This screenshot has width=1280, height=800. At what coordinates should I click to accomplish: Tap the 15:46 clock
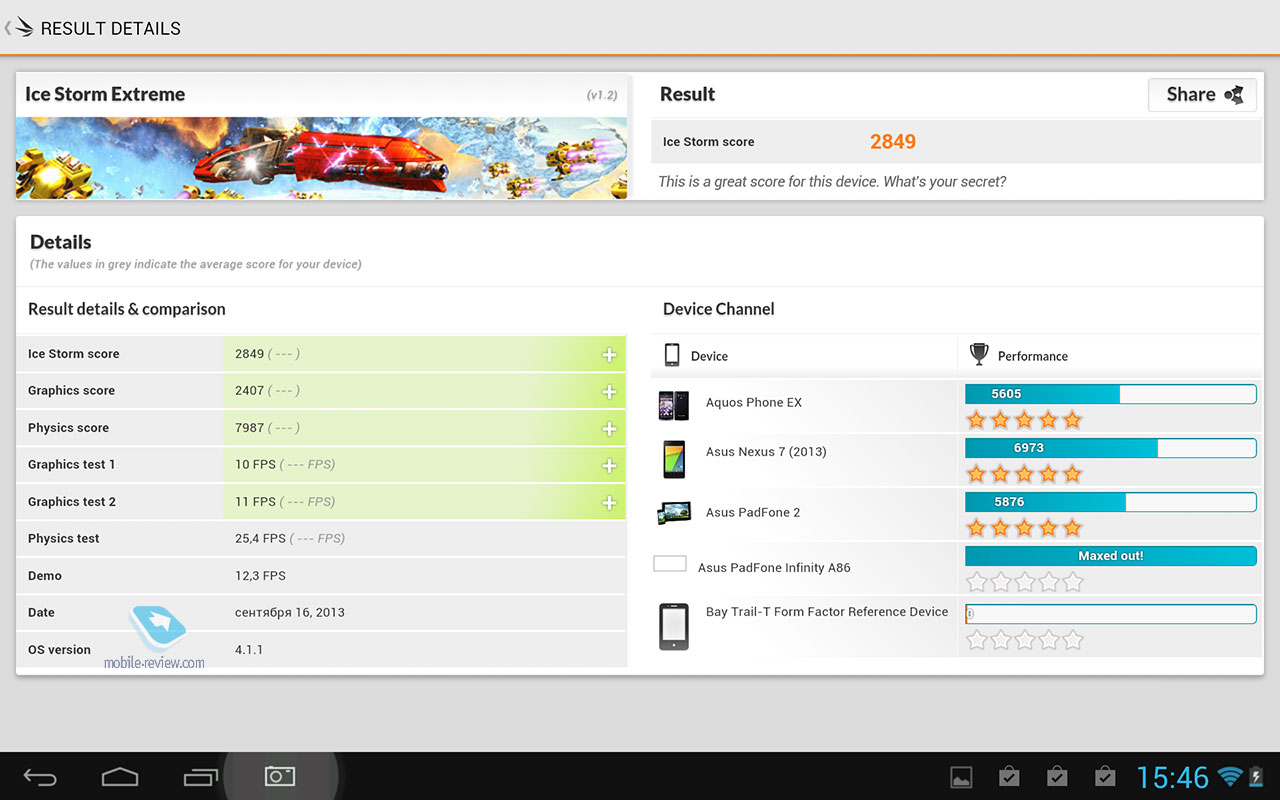tap(1173, 777)
